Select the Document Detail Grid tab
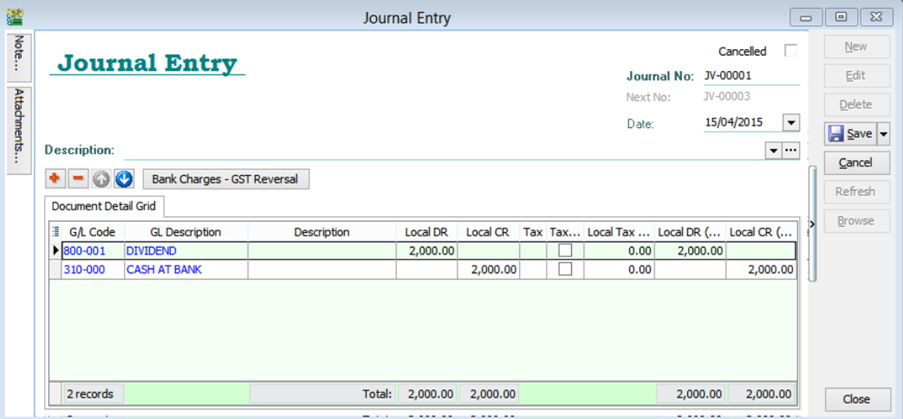903x419 pixels. 105,206
